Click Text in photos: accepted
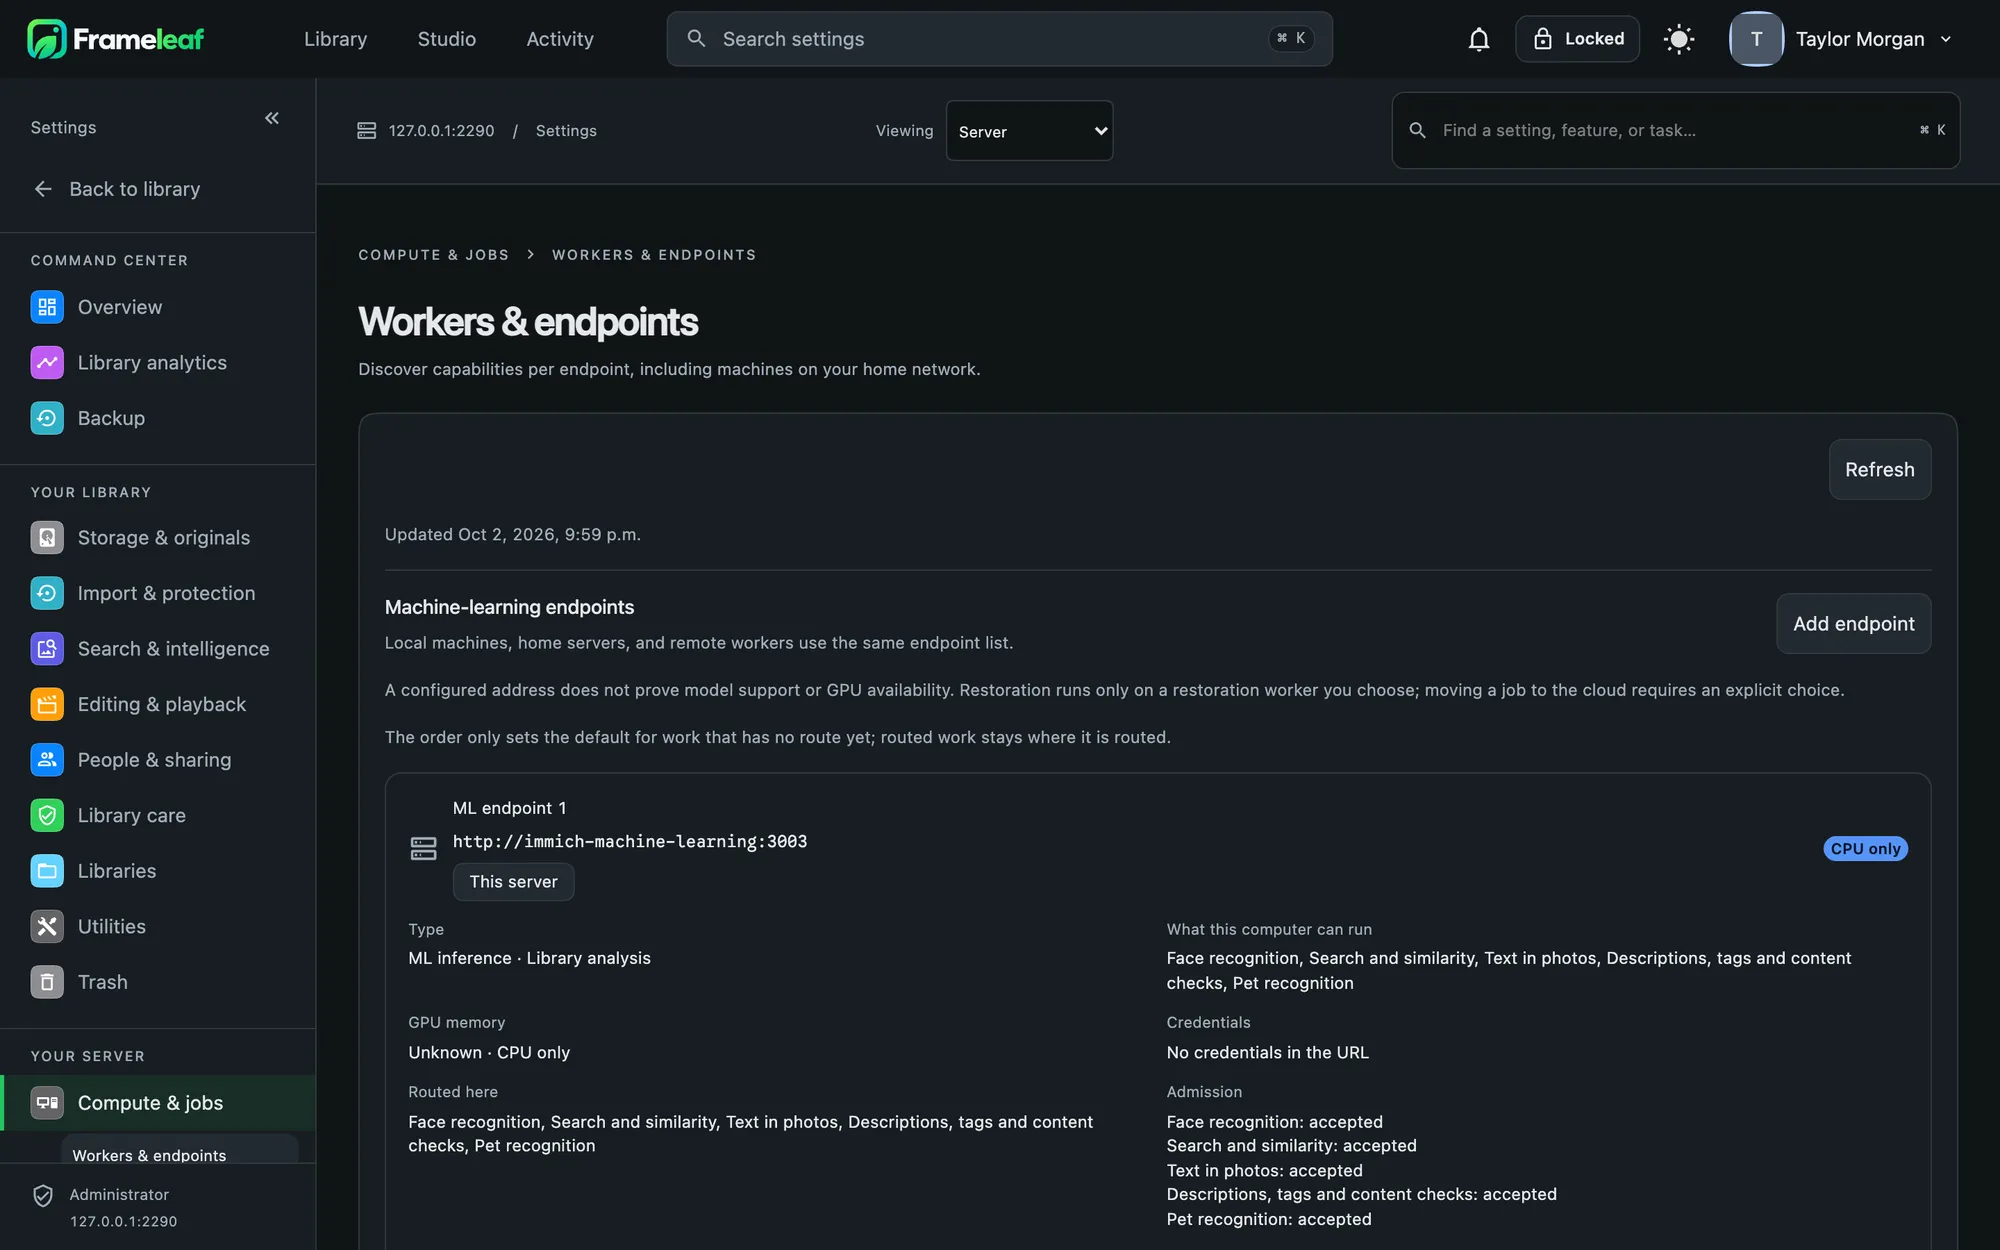This screenshot has width=2000, height=1250. coord(1264,1171)
